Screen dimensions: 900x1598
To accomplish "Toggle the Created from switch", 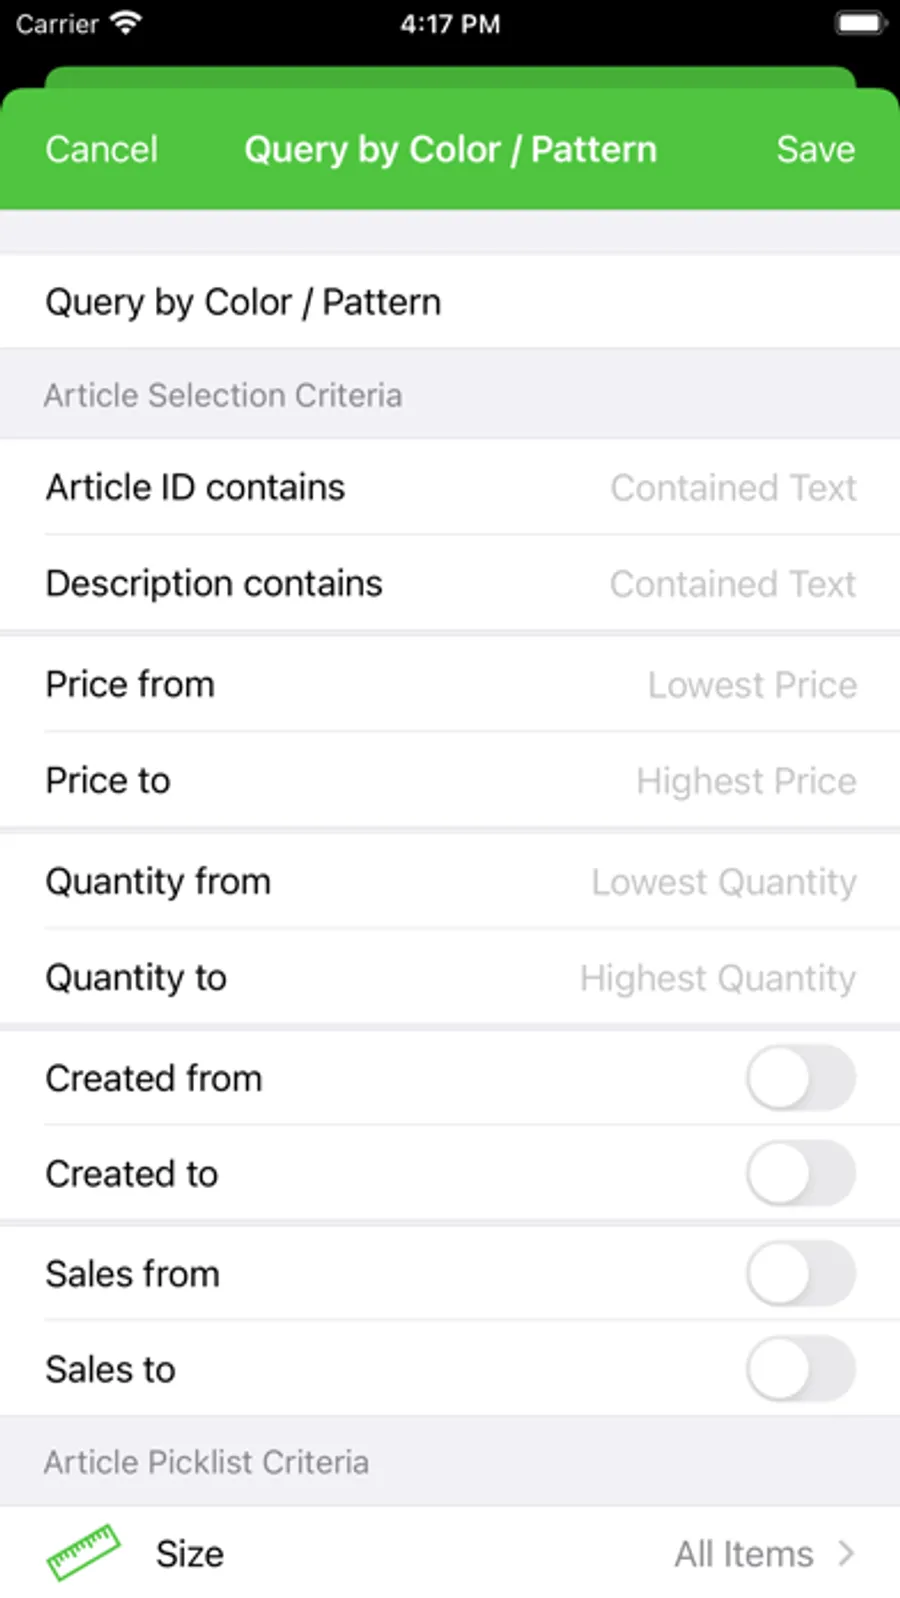I will coord(800,1078).
